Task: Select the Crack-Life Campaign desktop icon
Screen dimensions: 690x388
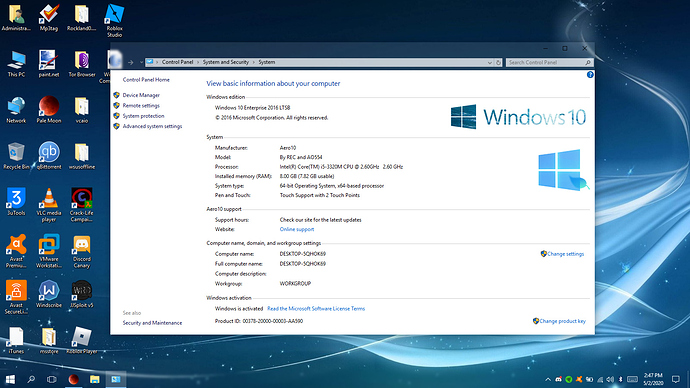Action: coord(82,205)
